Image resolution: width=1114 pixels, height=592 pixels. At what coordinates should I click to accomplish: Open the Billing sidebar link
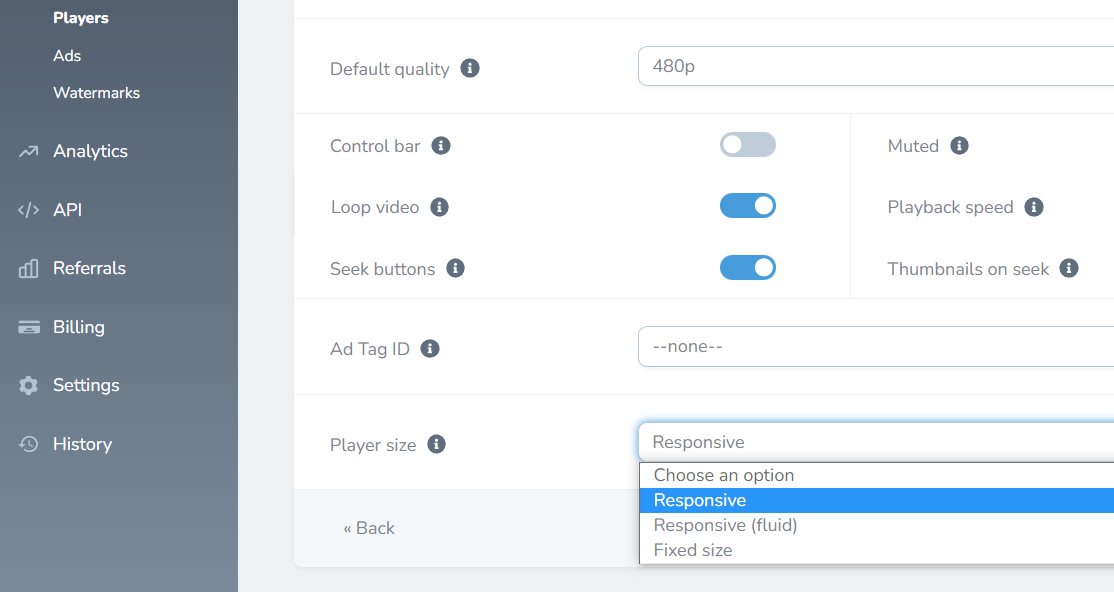click(79, 327)
